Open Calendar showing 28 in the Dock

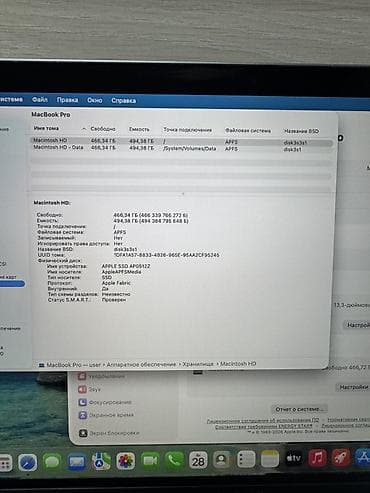[x=198, y=461]
